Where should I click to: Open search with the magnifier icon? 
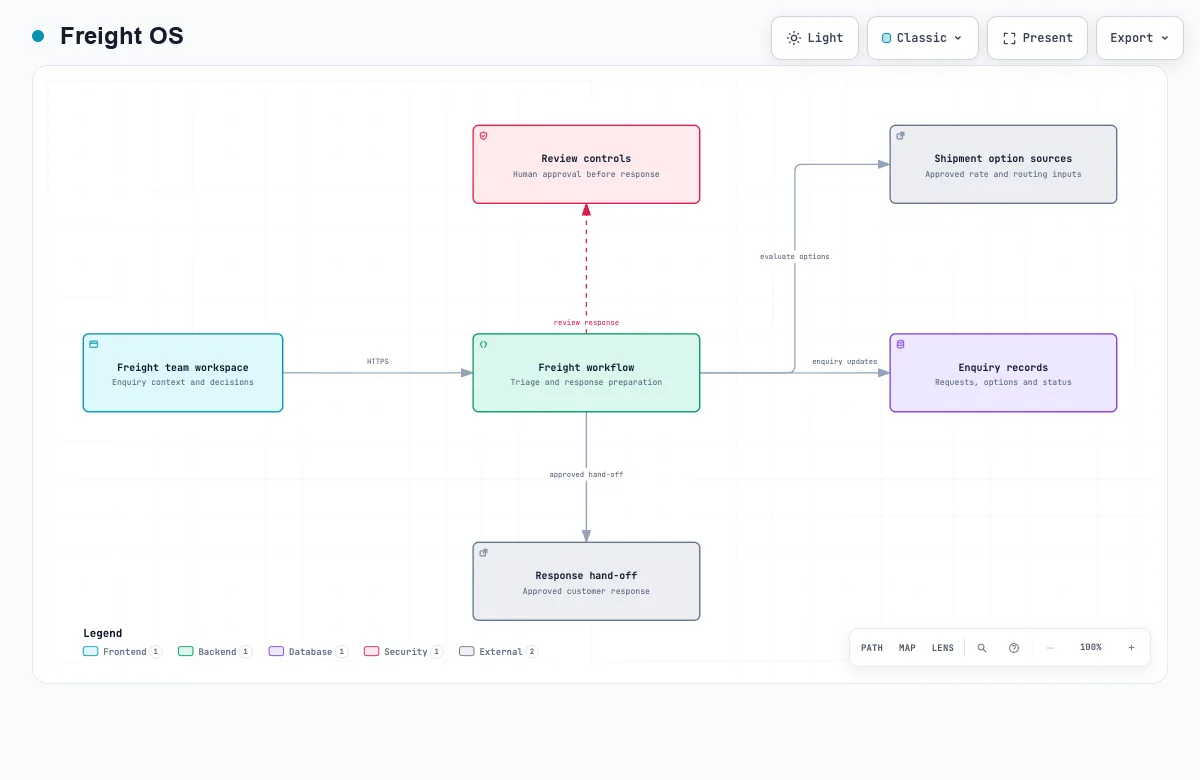click(982, 648)
